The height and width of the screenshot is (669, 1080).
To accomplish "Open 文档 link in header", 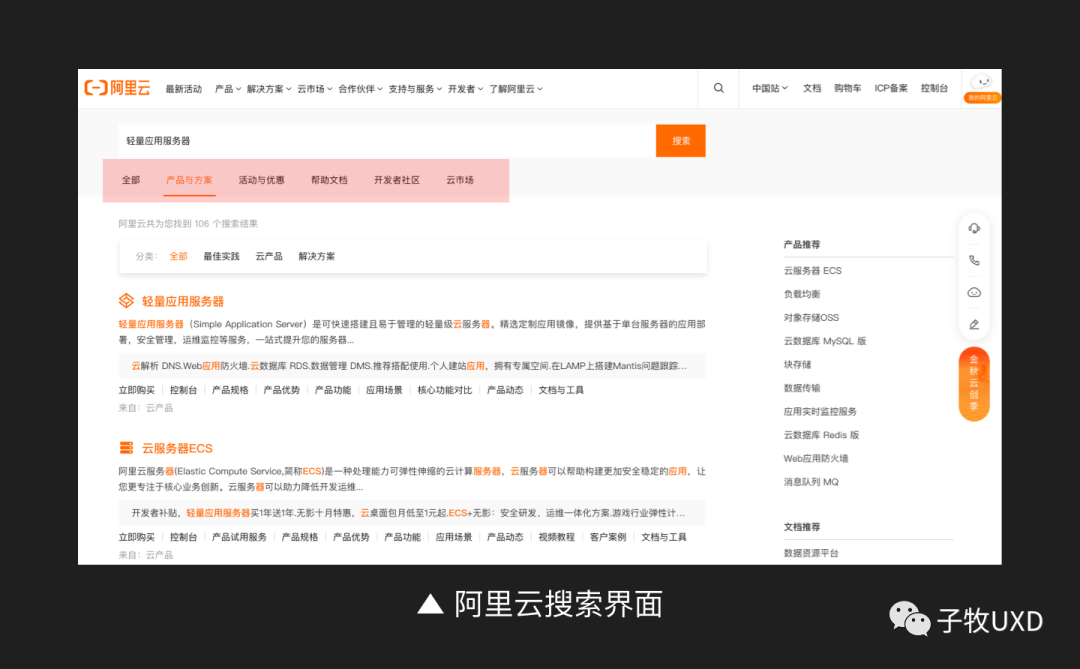I will [811, 88].
